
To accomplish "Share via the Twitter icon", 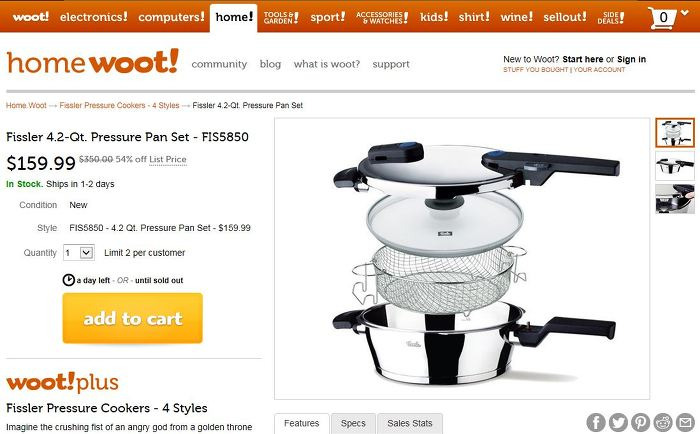I will pyautogui.click(x=618, y=422).
